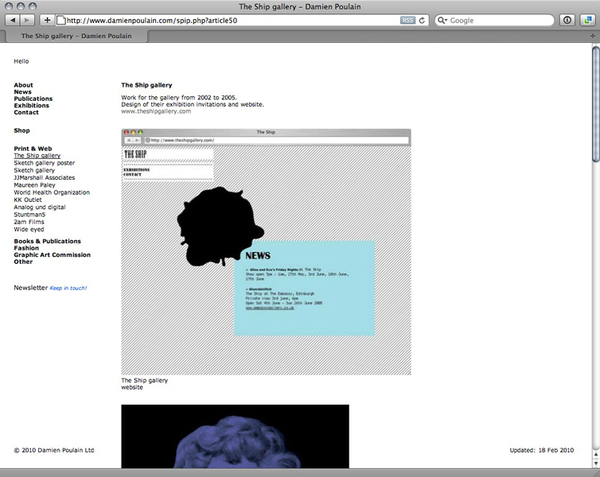Click the blue toolbar icon at far right
600x477 pixels.
click(x=587, y=20)
